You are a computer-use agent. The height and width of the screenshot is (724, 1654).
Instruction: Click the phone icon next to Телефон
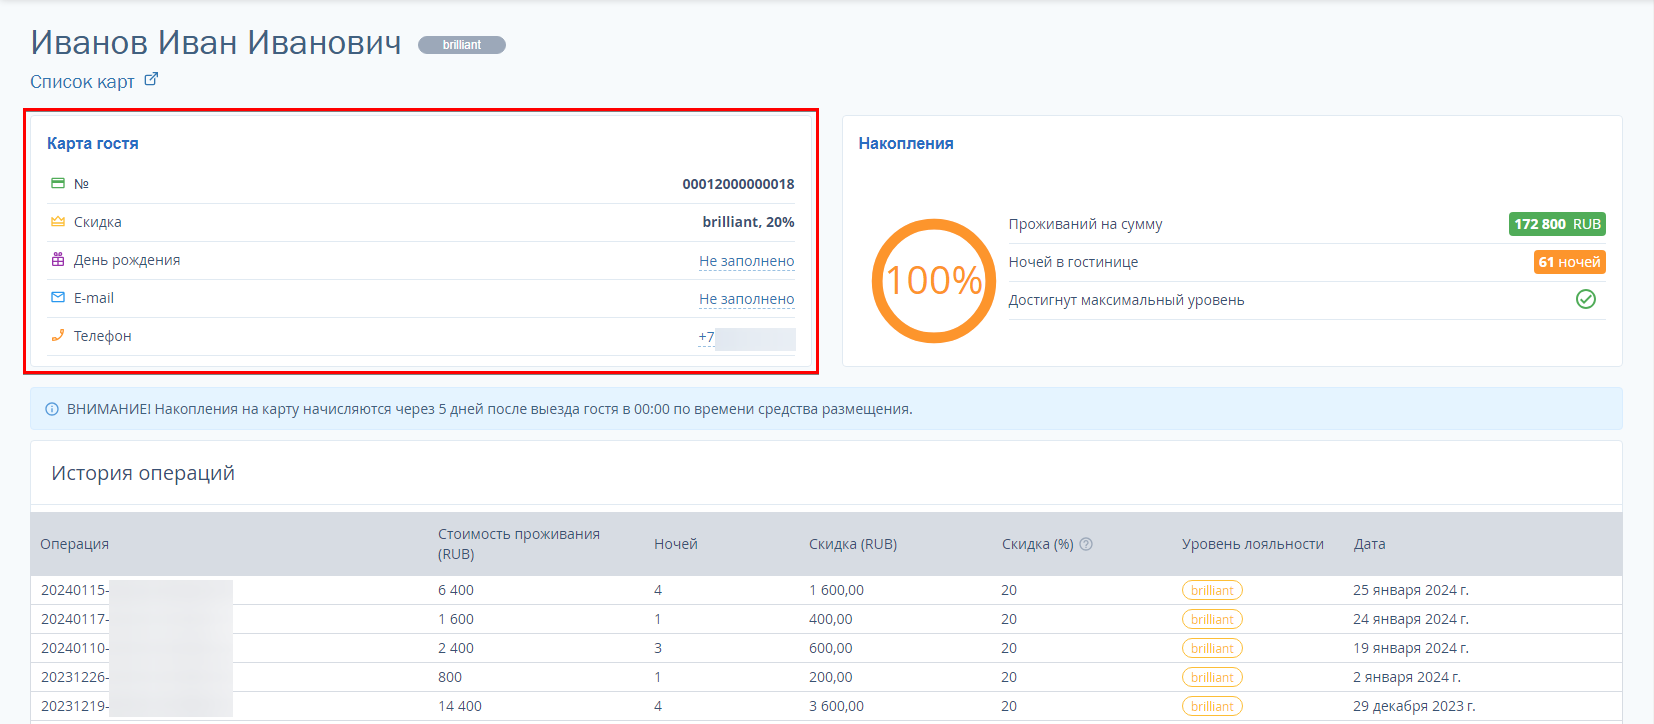(58, 335)
